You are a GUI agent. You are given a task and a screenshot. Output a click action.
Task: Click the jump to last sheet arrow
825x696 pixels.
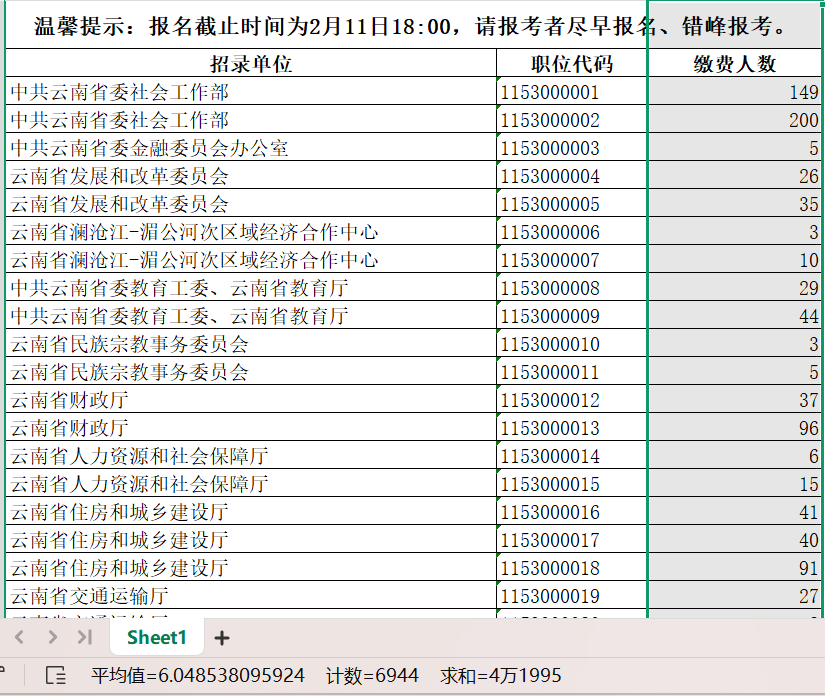point(84,638)
